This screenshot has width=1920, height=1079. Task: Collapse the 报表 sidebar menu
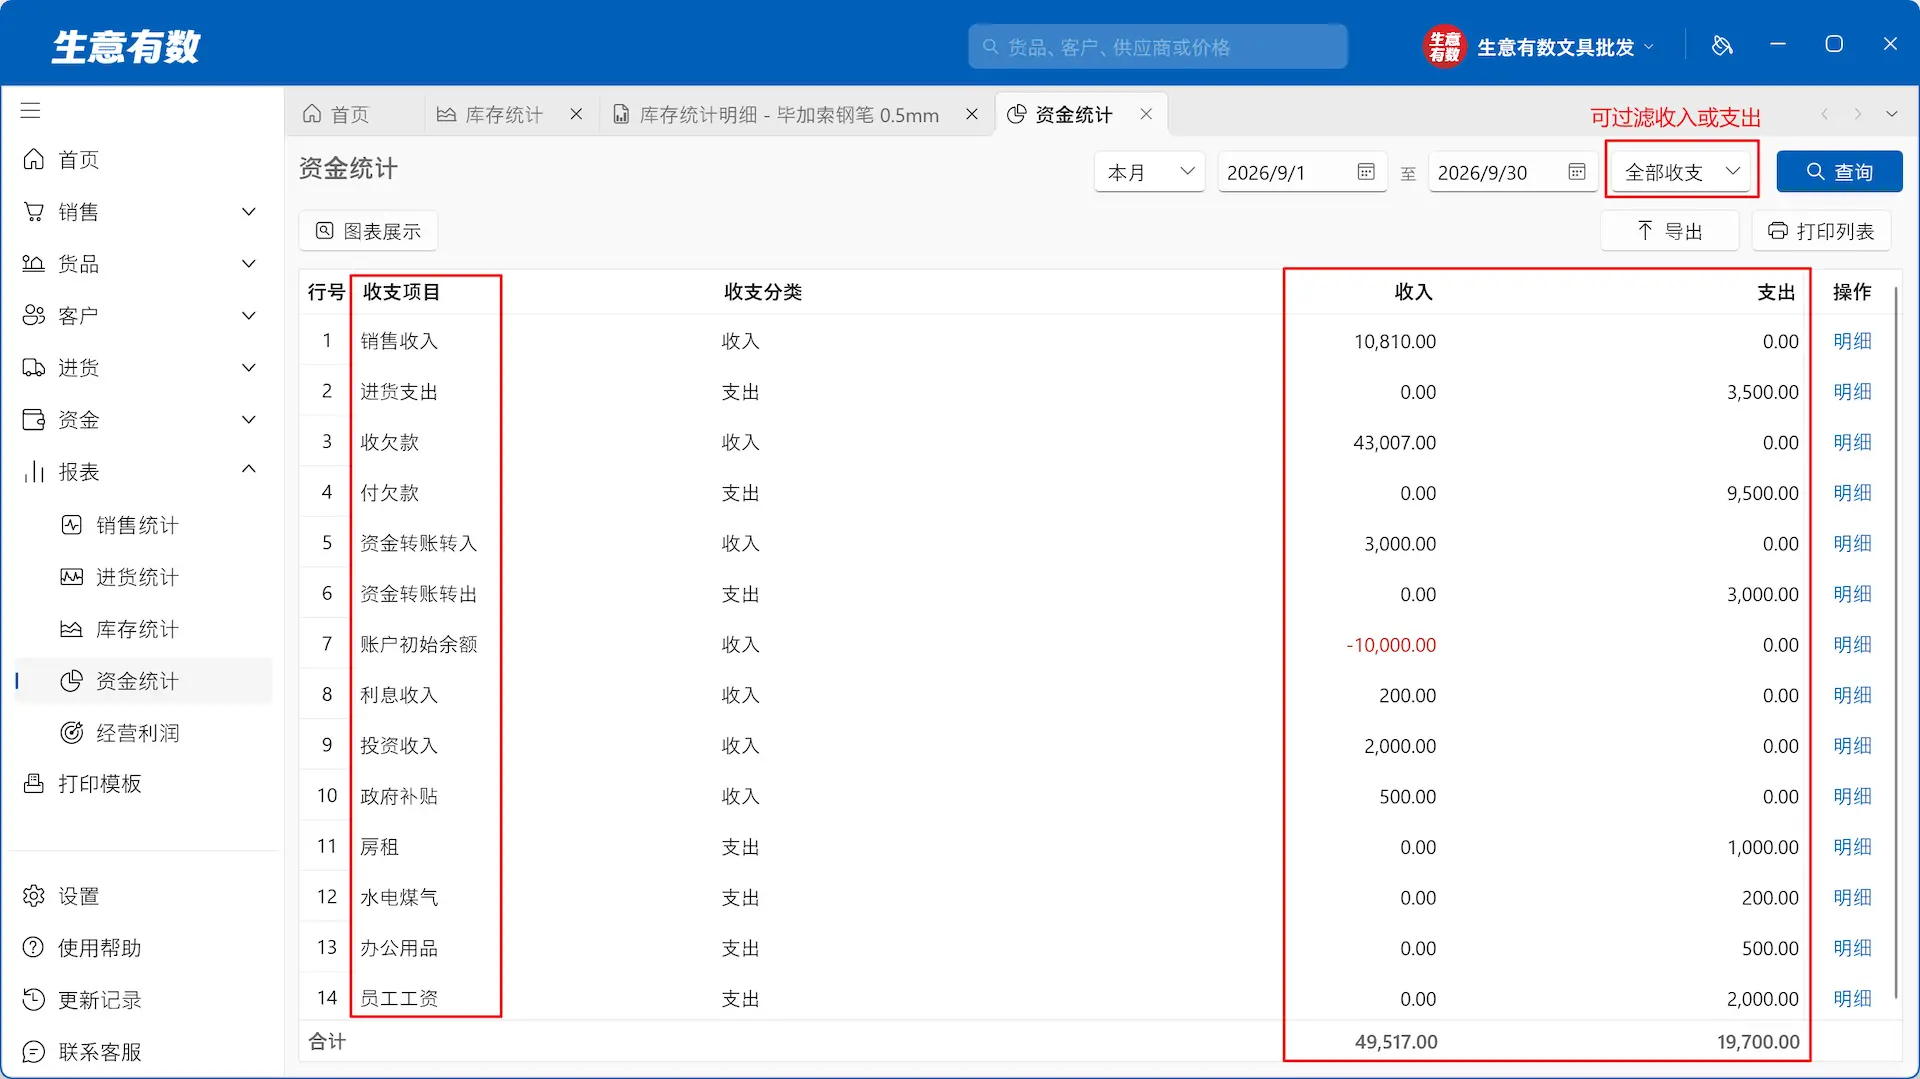click(143, 472)
